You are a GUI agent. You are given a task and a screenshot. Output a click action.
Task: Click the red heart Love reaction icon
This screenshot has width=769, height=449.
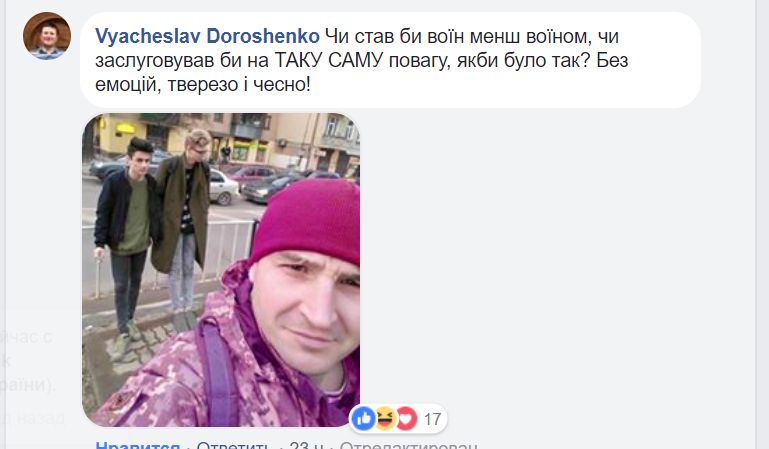407,419
